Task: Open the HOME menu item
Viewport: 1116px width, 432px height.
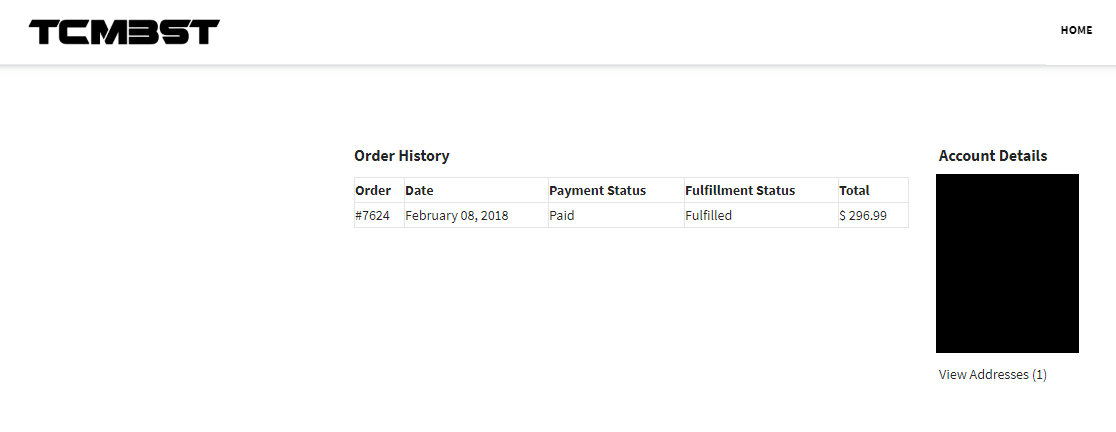Action: click(x=1076, y=31)
